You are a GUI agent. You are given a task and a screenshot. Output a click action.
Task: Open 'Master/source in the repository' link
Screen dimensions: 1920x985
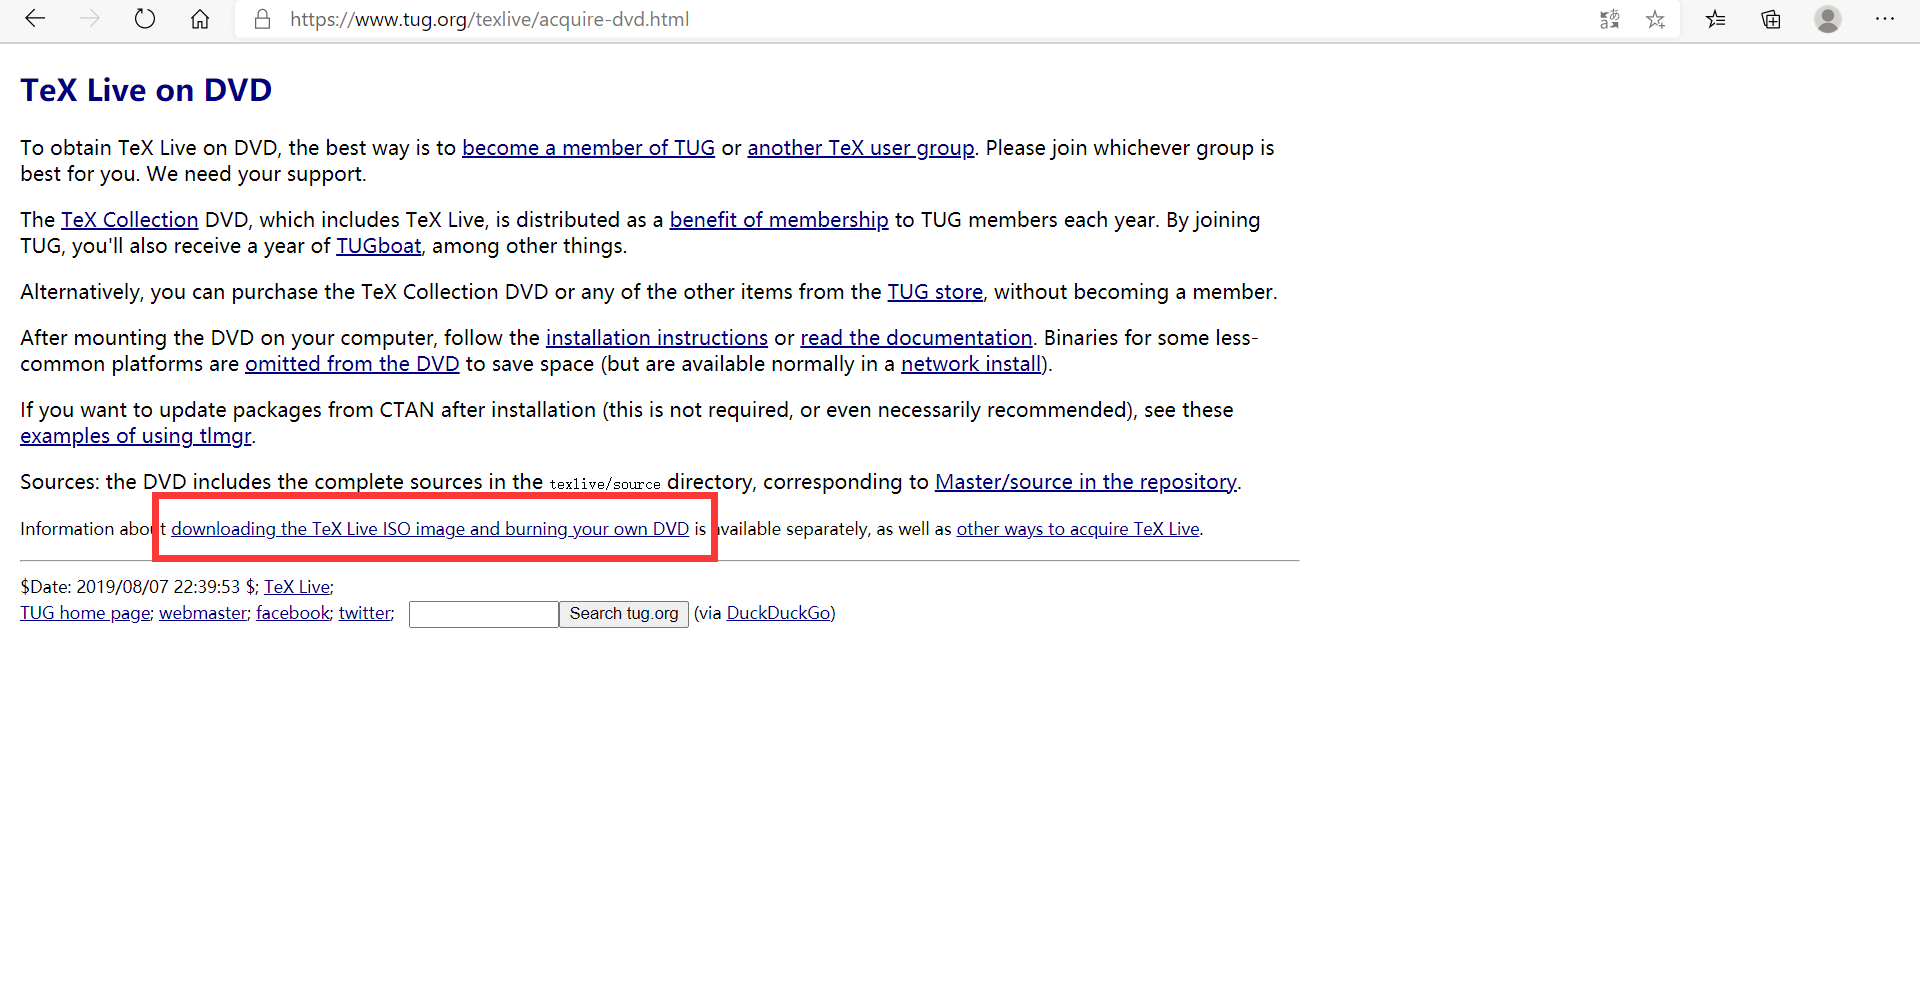[1086, 482]
